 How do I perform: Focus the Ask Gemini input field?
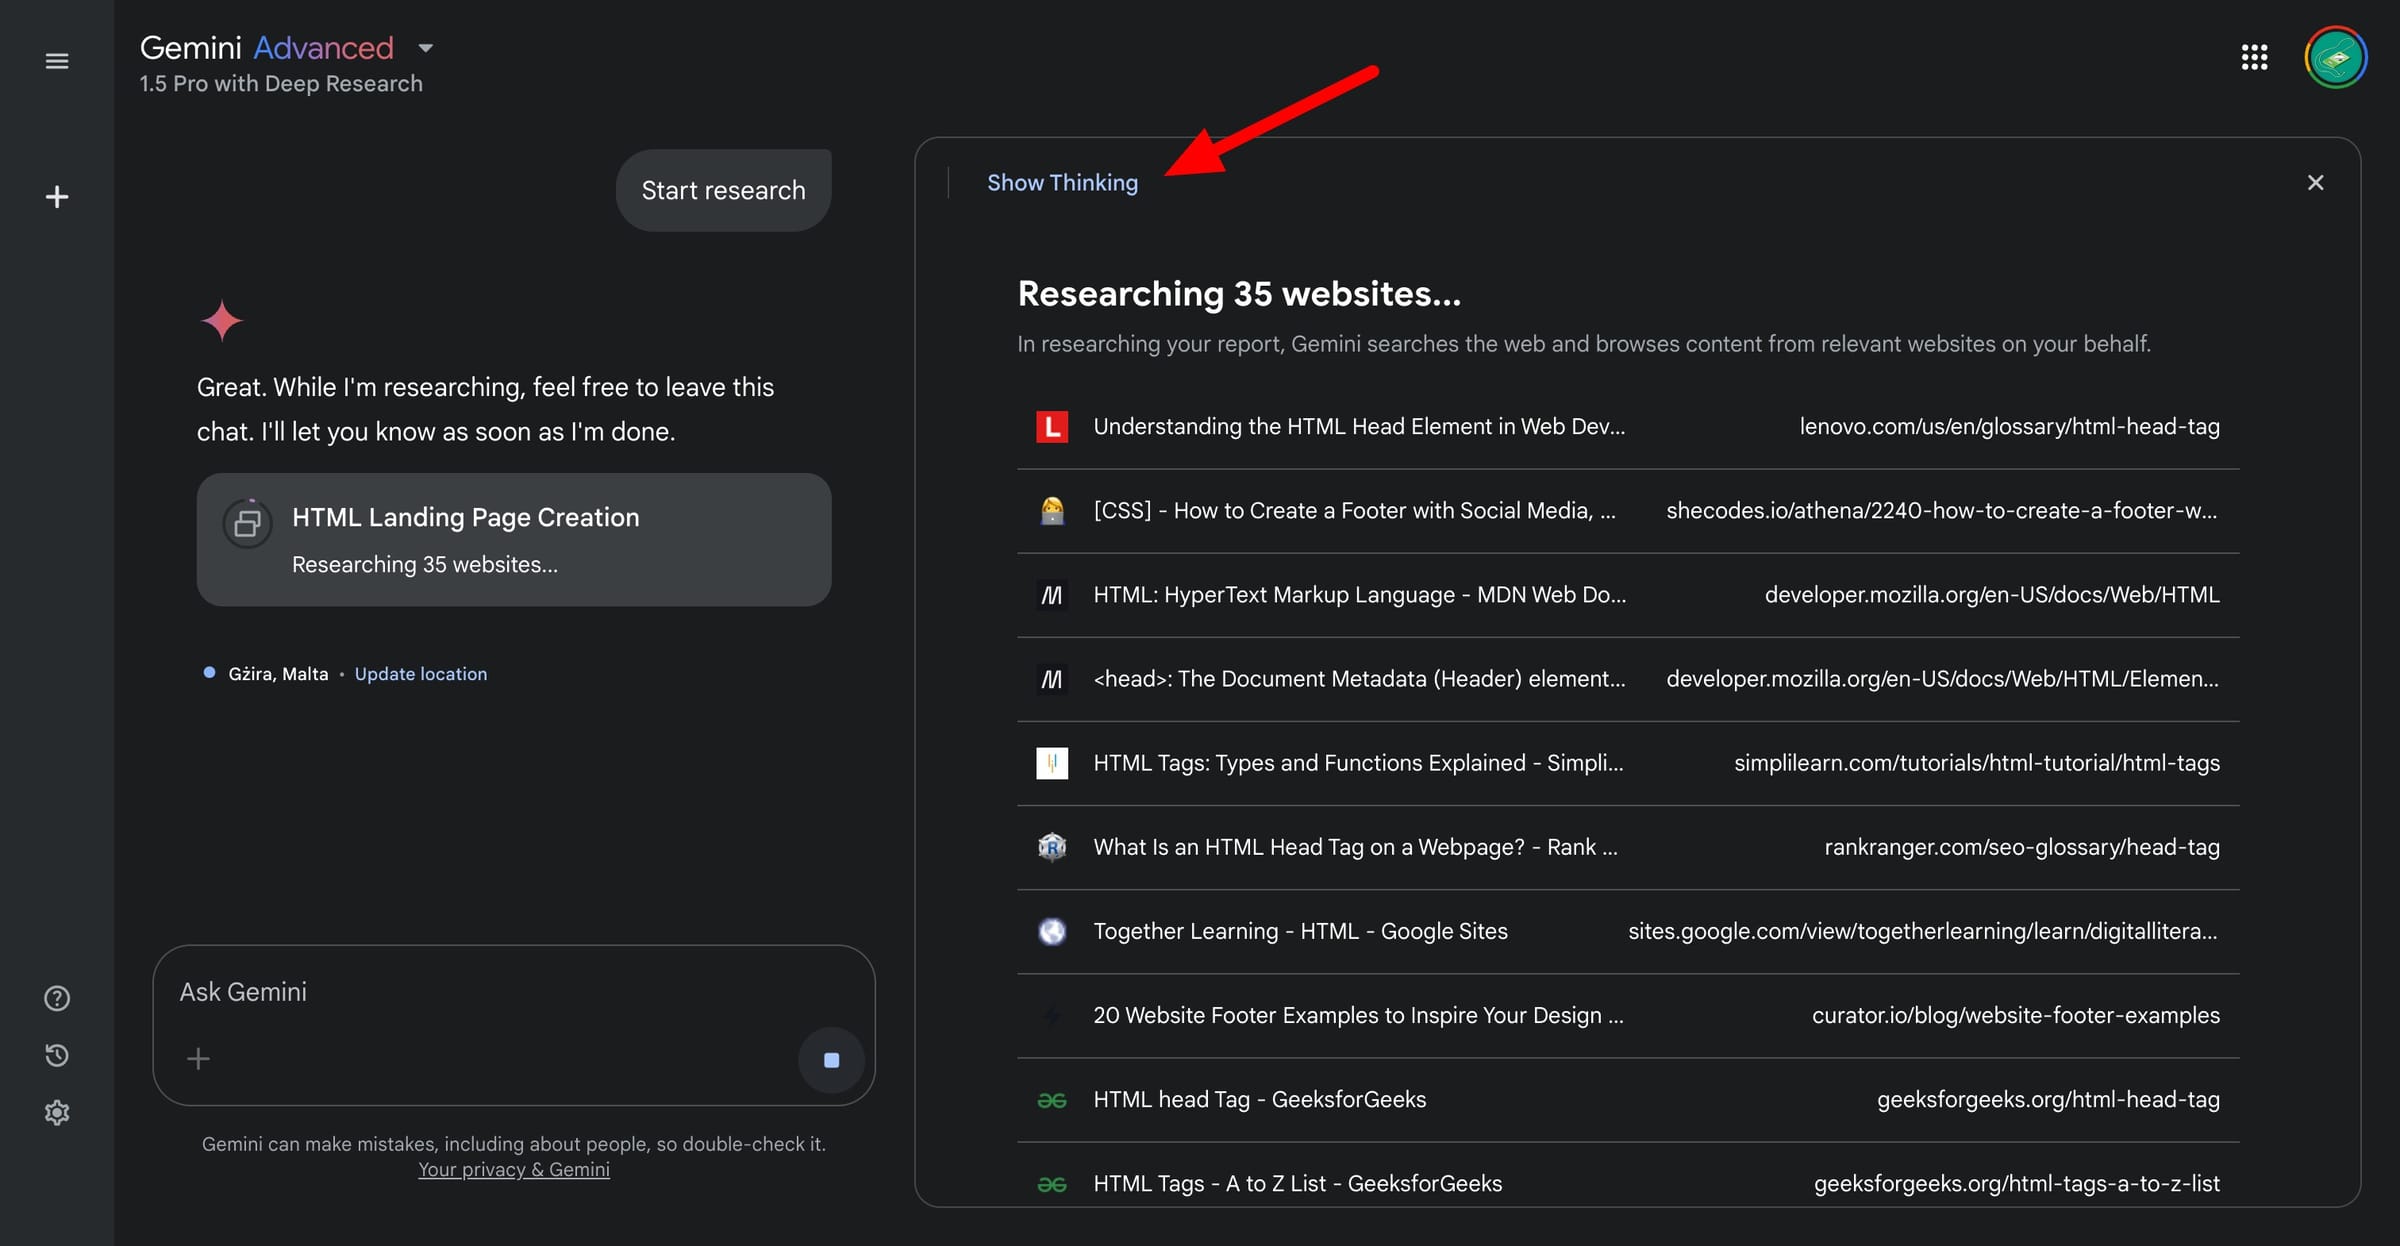coord(514,993)
